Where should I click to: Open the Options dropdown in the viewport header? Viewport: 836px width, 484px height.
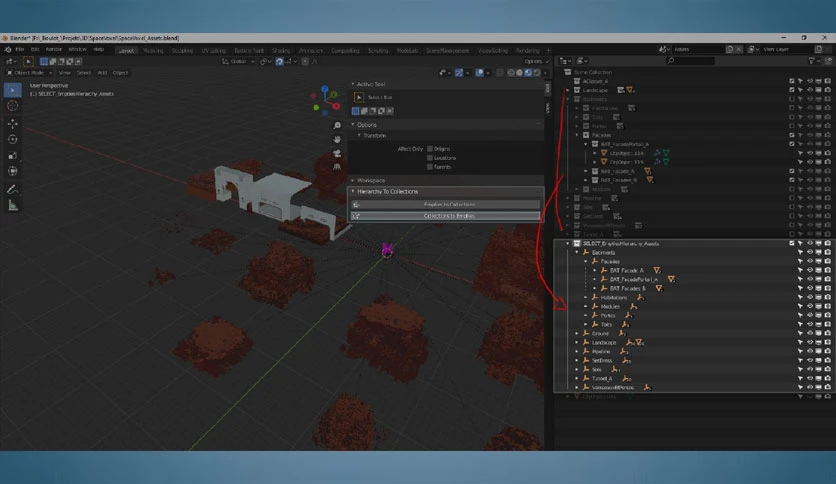536,61
